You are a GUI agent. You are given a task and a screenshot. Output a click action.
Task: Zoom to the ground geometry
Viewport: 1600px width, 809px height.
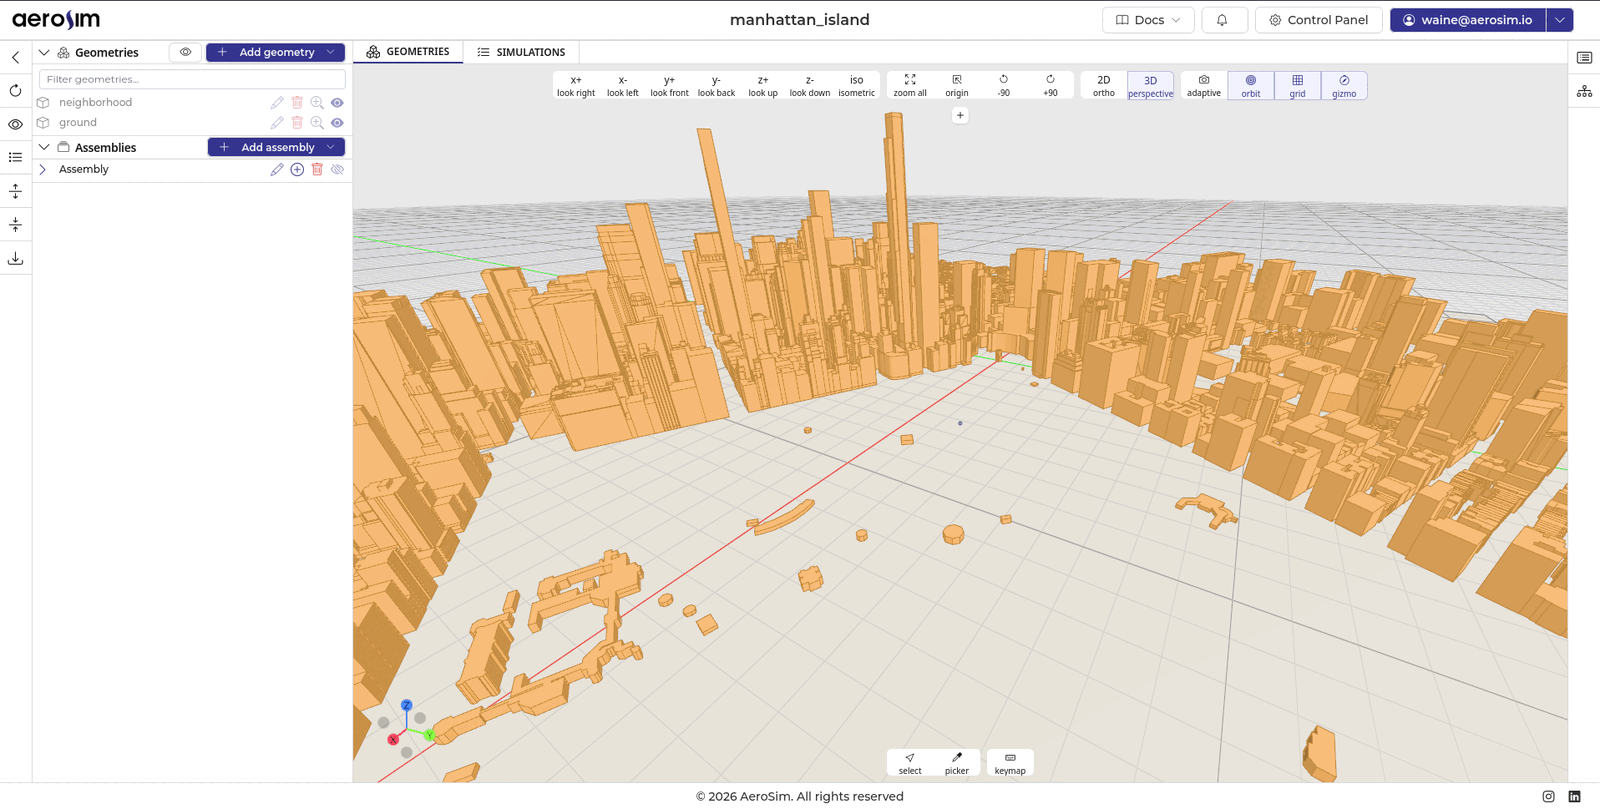coord(317,123)
